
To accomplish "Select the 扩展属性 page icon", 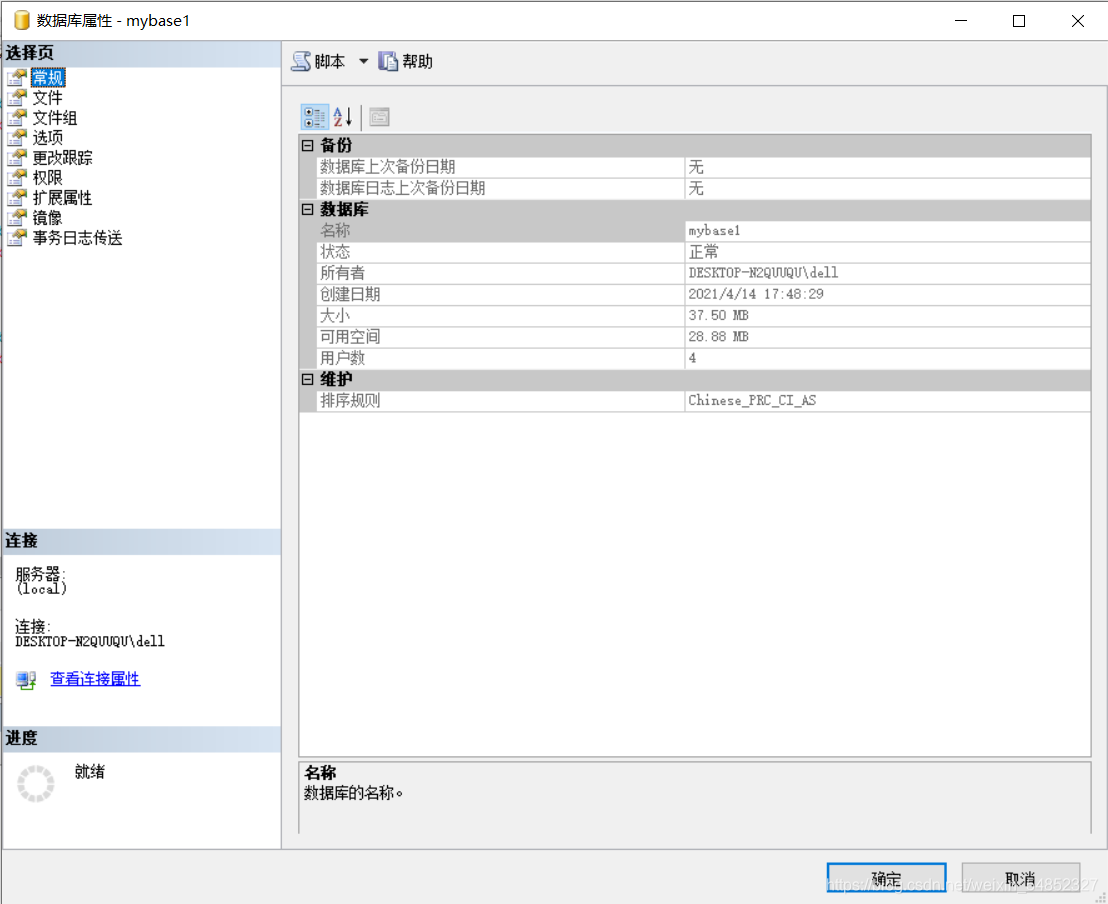I will pos(17,197).
